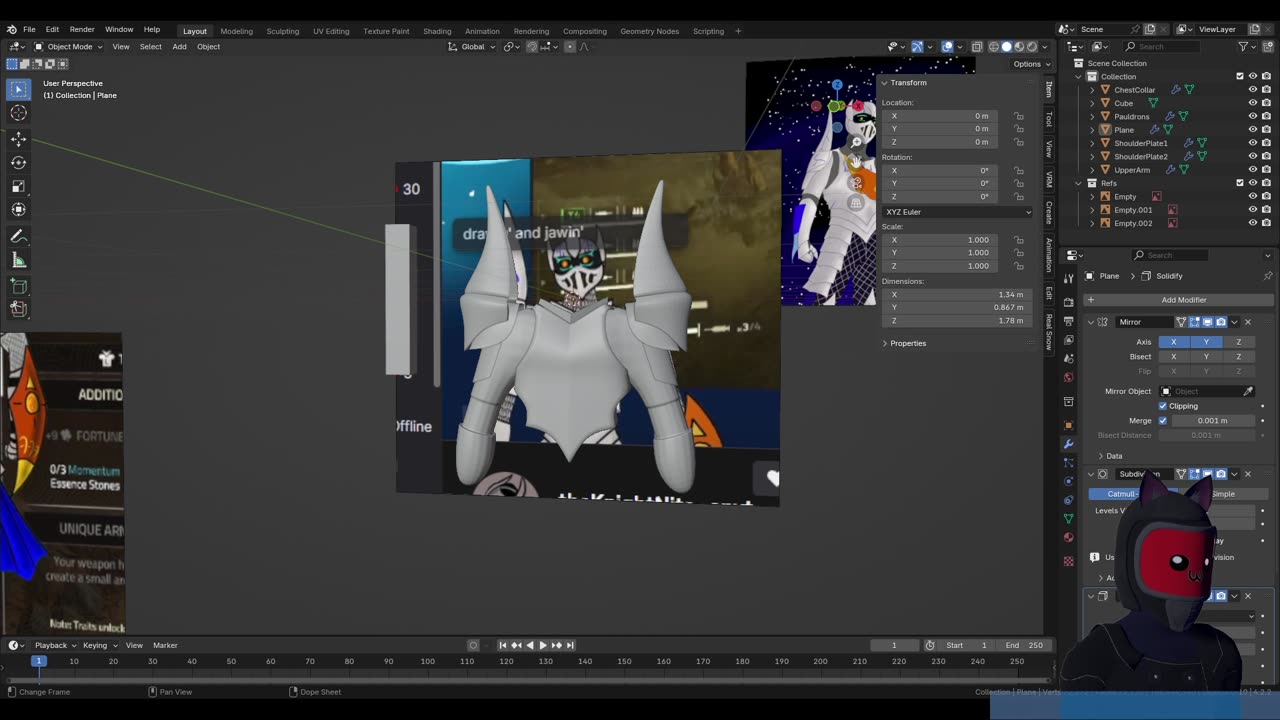
Task: Open the Add menu in the viewport header
Action: (179, 46)
